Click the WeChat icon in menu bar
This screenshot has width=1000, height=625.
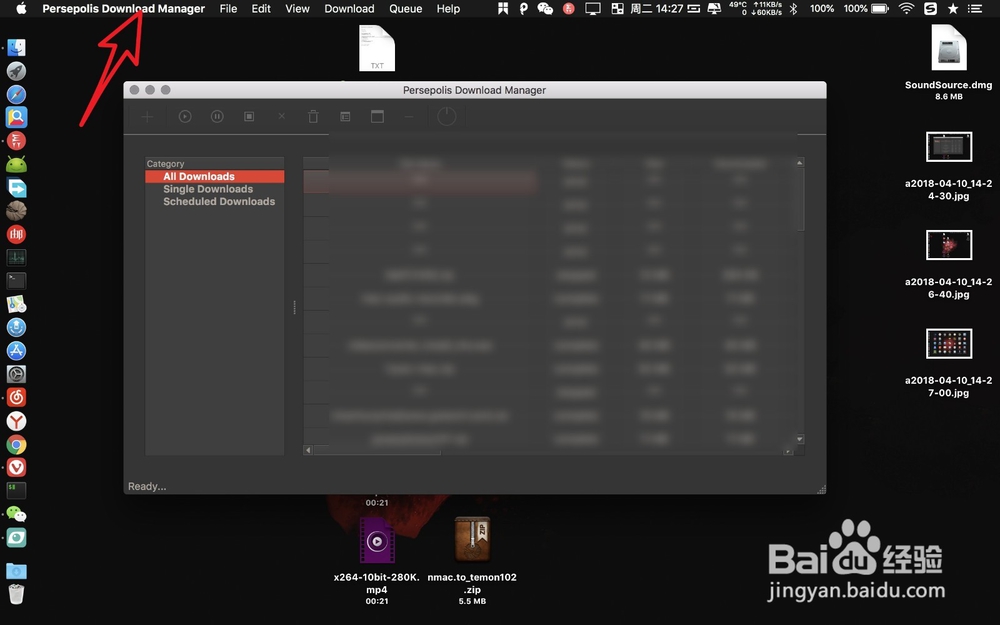[545, 8]
